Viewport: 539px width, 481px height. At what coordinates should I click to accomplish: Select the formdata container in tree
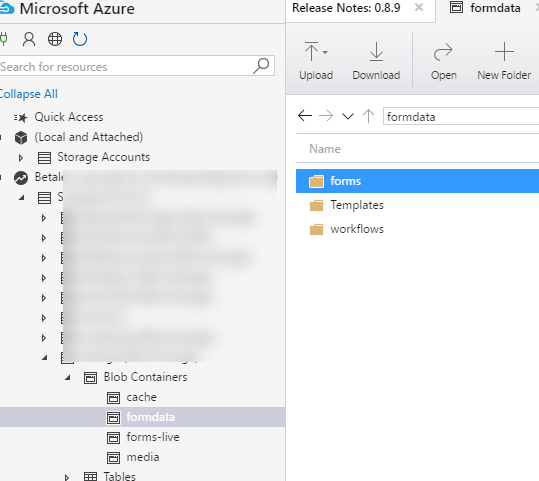(x=151, y=417)
